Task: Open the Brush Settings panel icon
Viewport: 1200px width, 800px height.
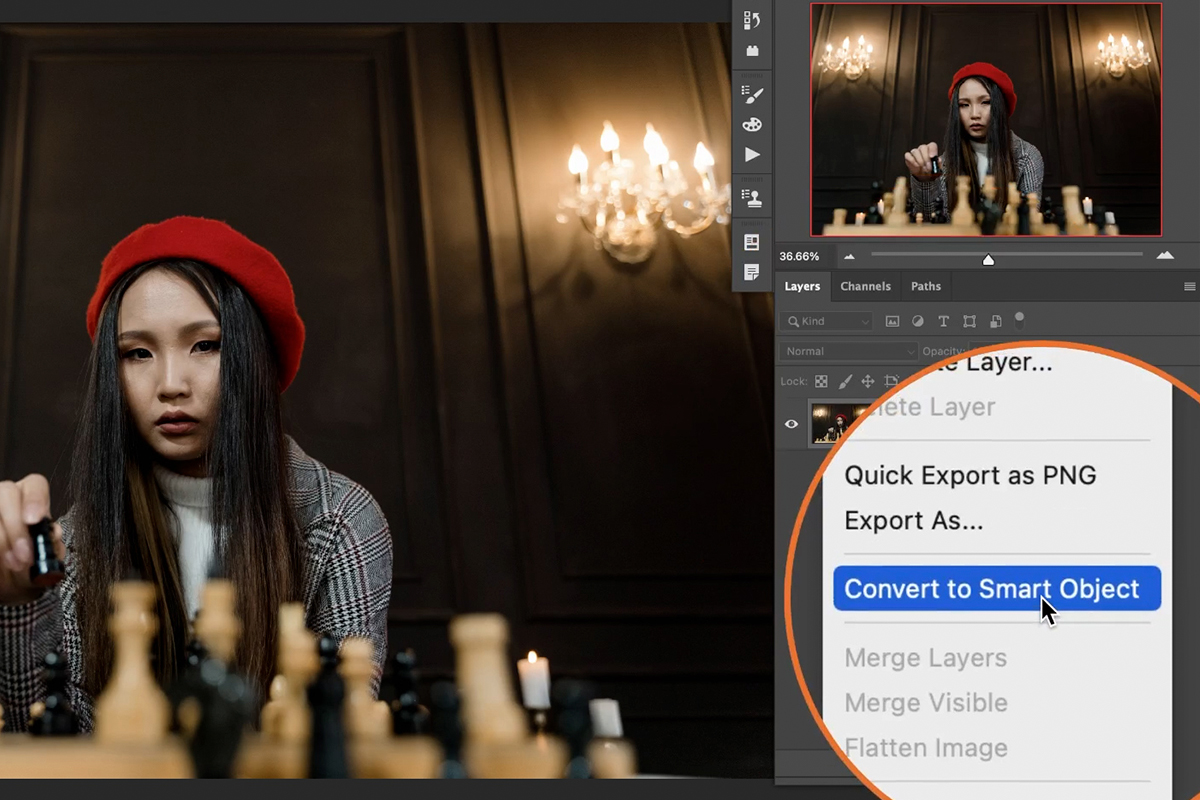Action: tap(752, 95)
